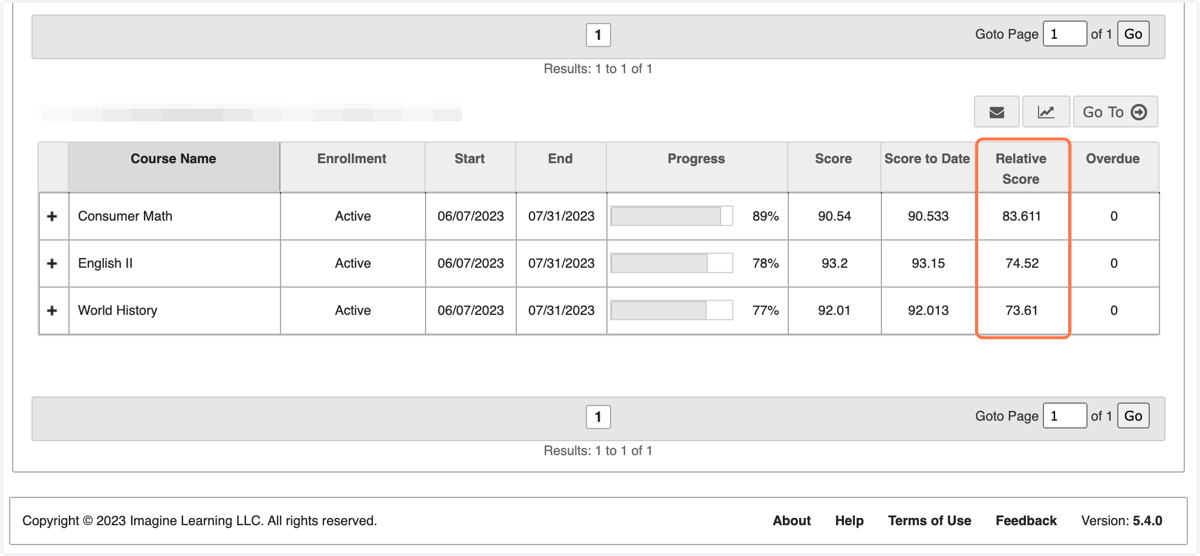This screenshot has height=556, width=1200.
Task: Click page 1 in bottom pagination
Action: (x=598, y=417)
